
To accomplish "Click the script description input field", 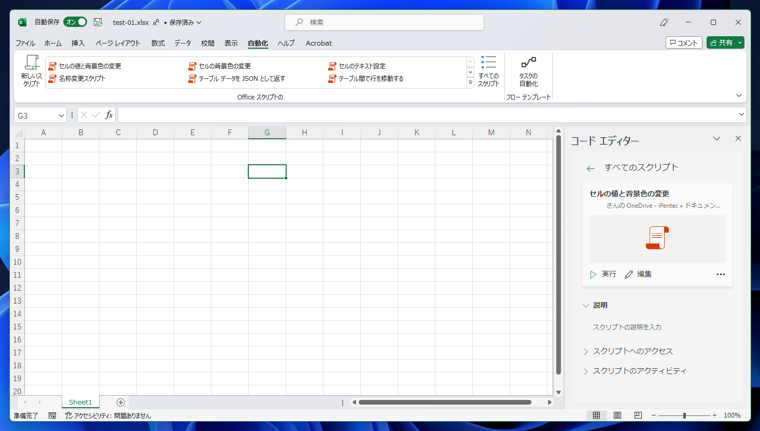I will pos(627,327).
